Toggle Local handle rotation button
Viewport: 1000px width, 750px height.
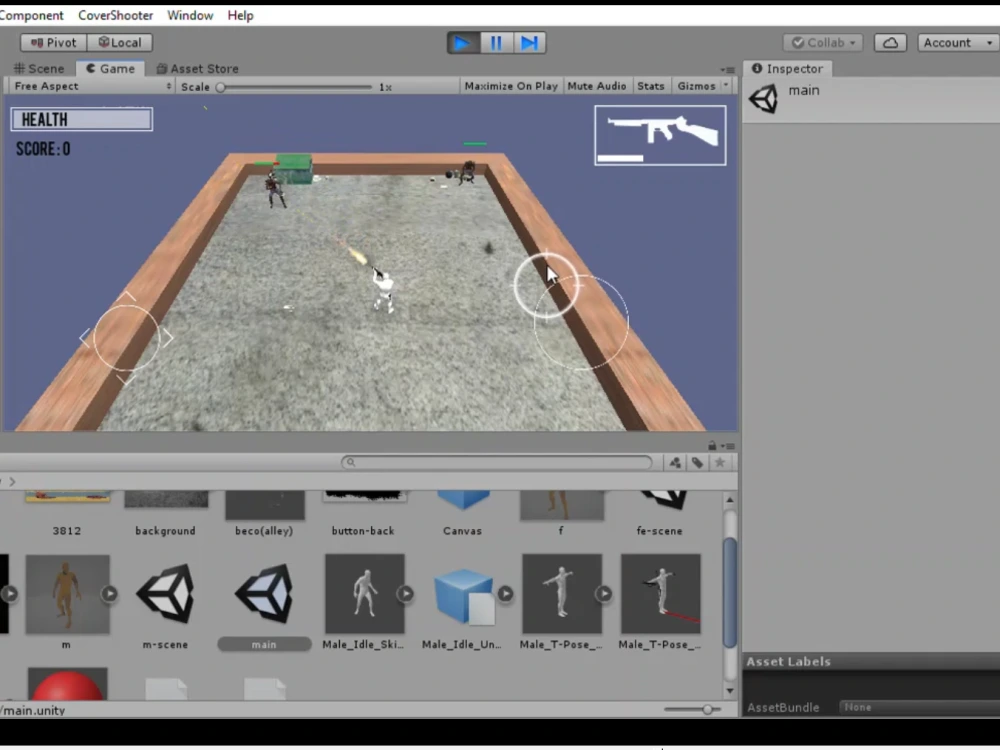pyautogui.click(x=120, y=43)
